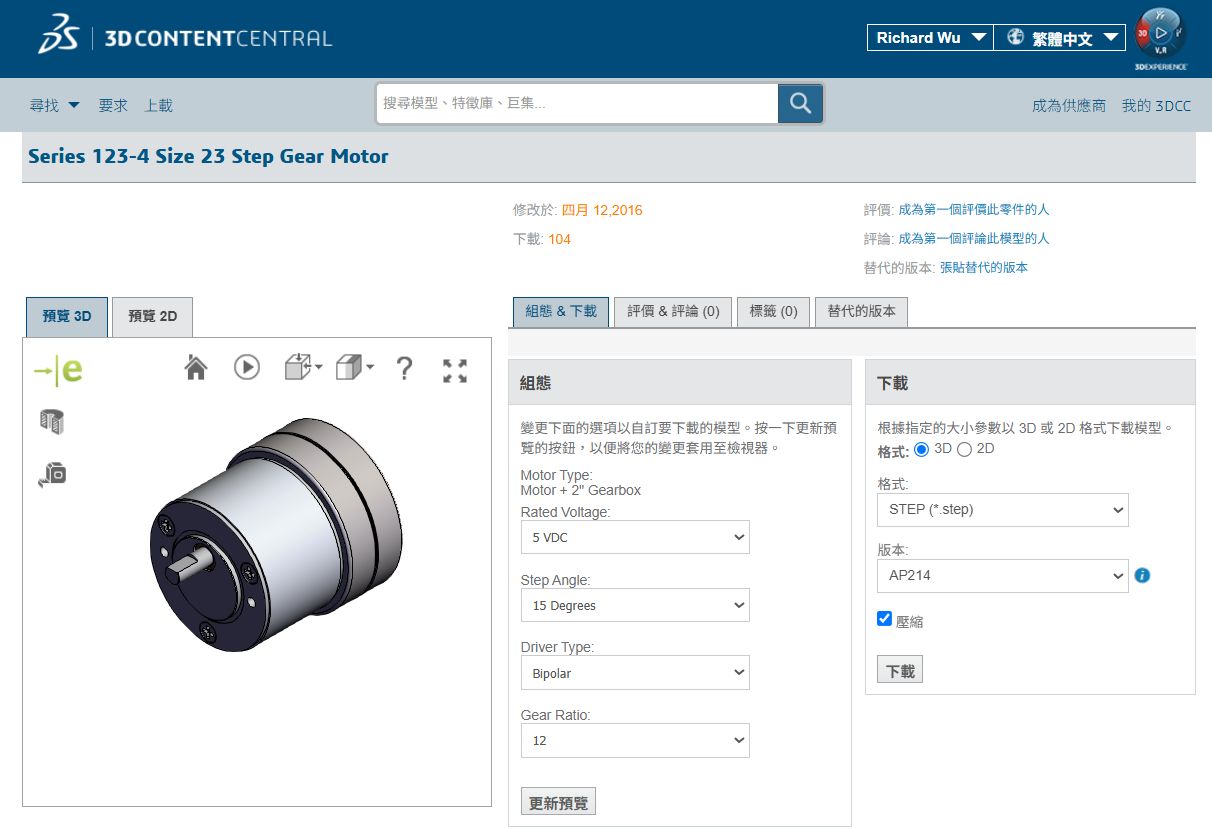Click the viewer help question mark

(404, 369)
